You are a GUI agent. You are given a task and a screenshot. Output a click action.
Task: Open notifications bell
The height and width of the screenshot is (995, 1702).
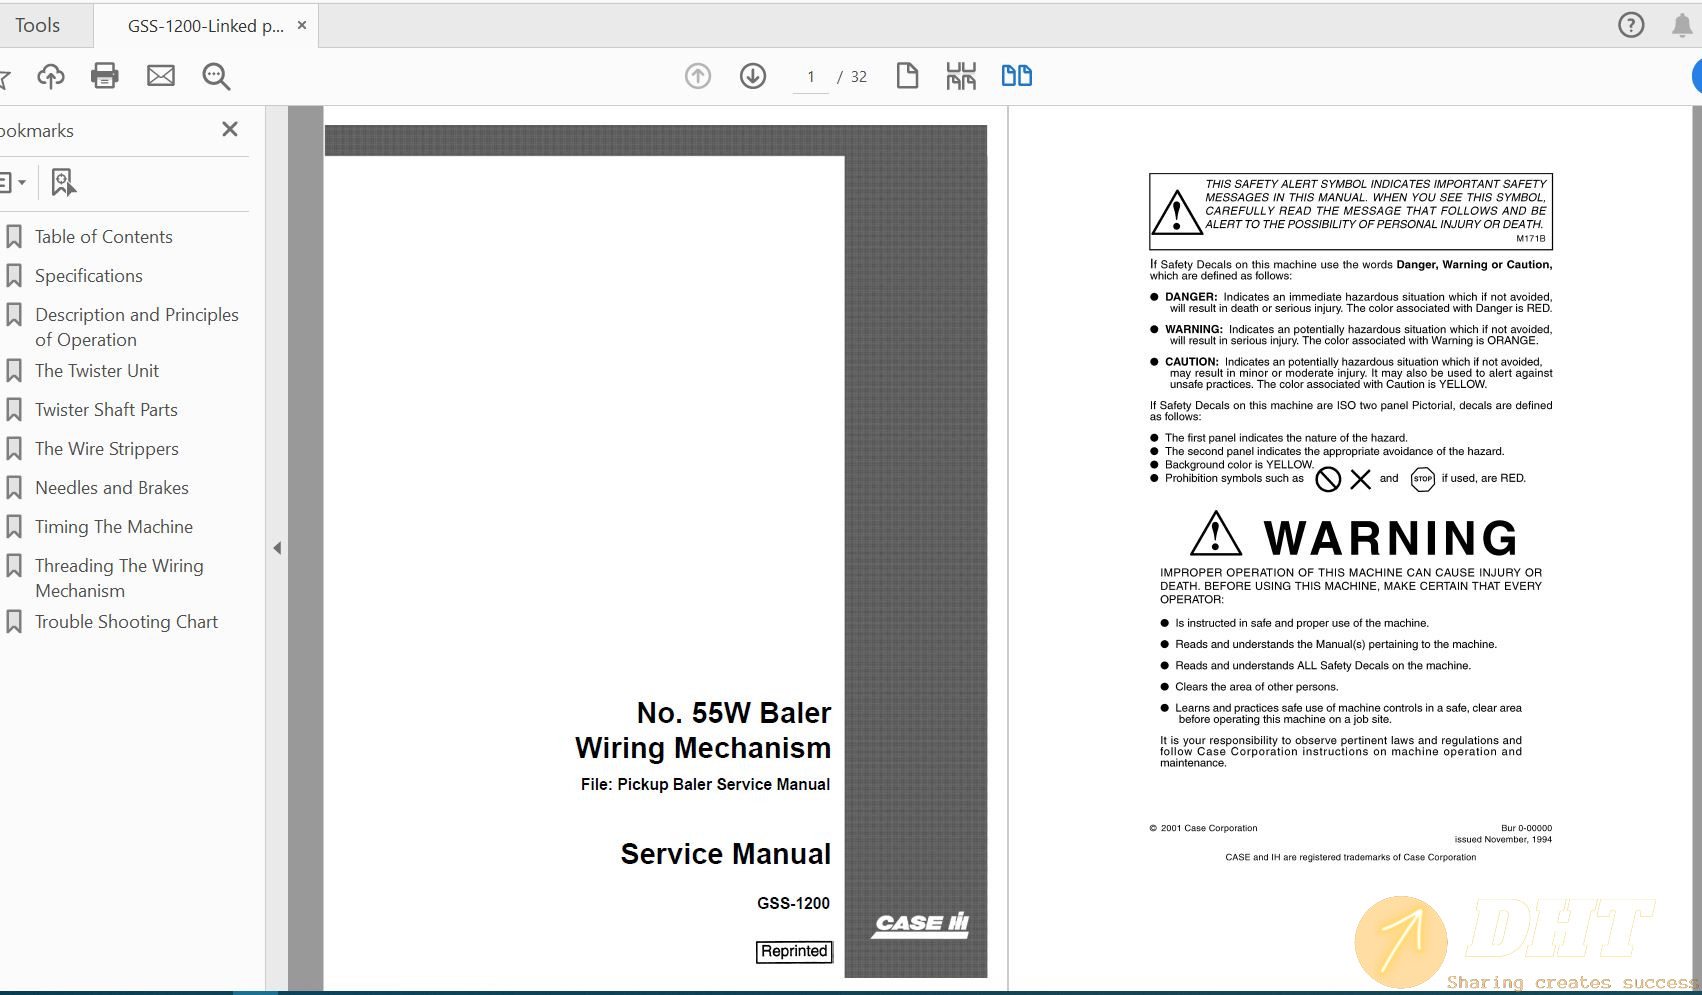(1682, 25)
